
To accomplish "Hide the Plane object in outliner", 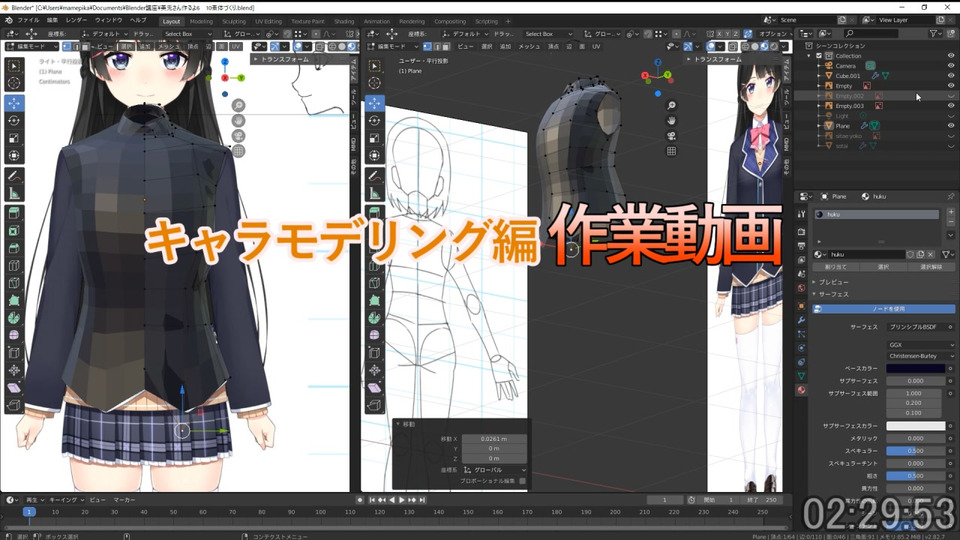I will point(951,126).
